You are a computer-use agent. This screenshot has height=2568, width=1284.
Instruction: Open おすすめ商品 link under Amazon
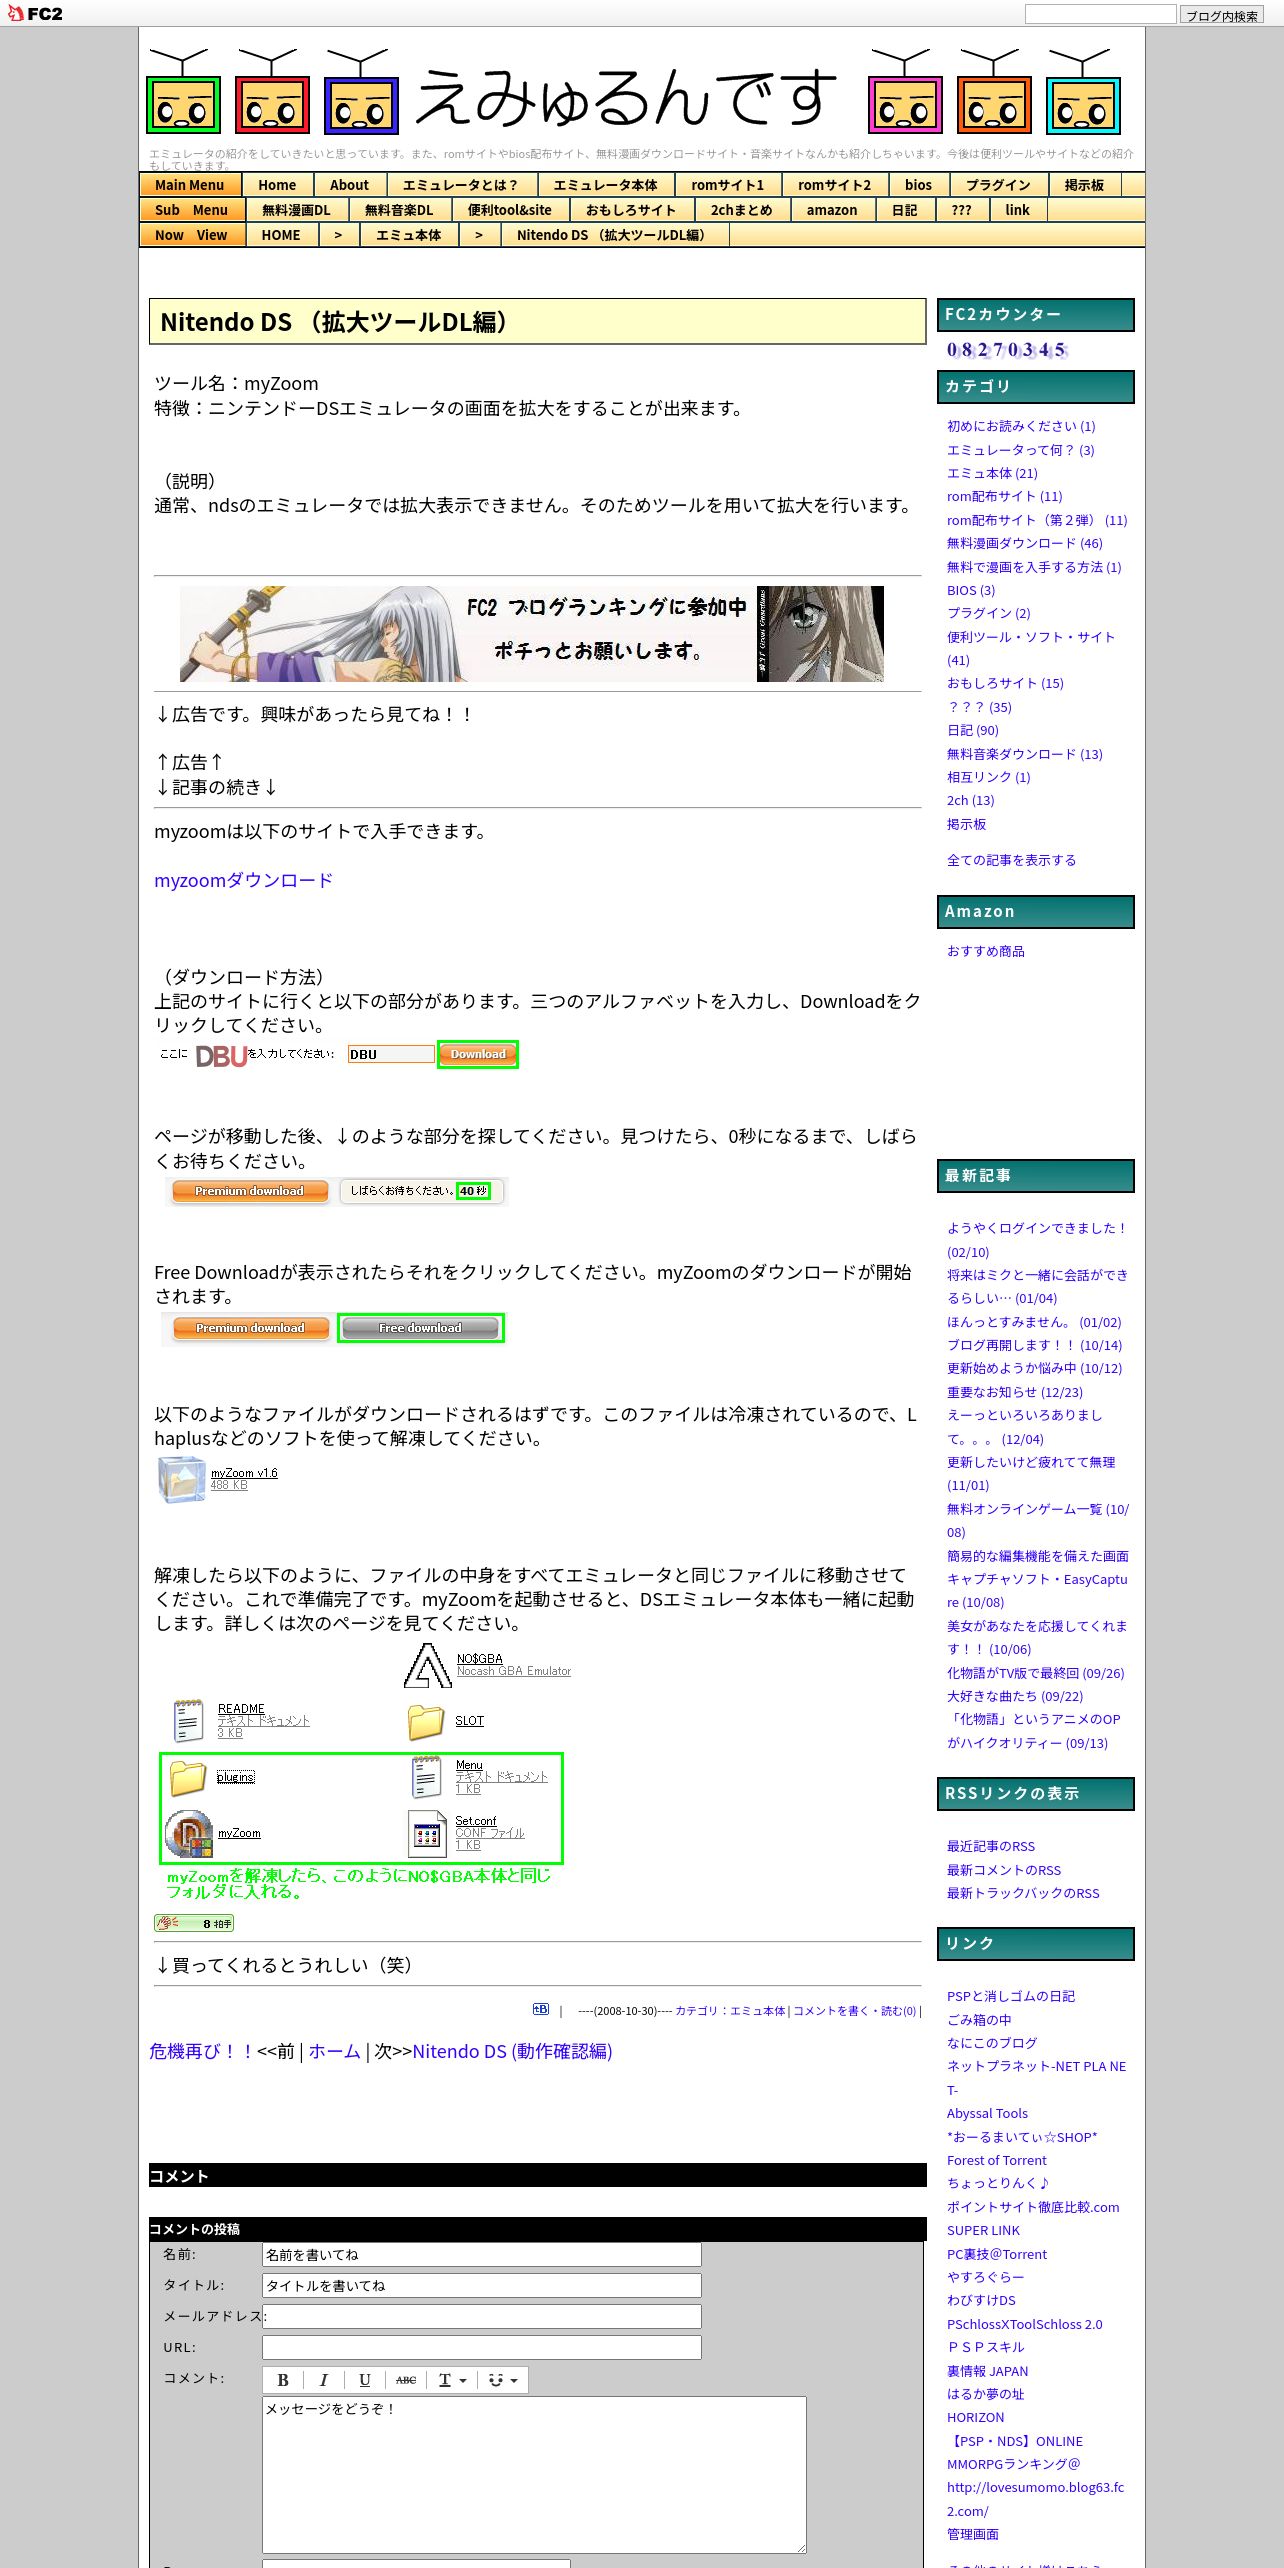[x=986, y=951]
